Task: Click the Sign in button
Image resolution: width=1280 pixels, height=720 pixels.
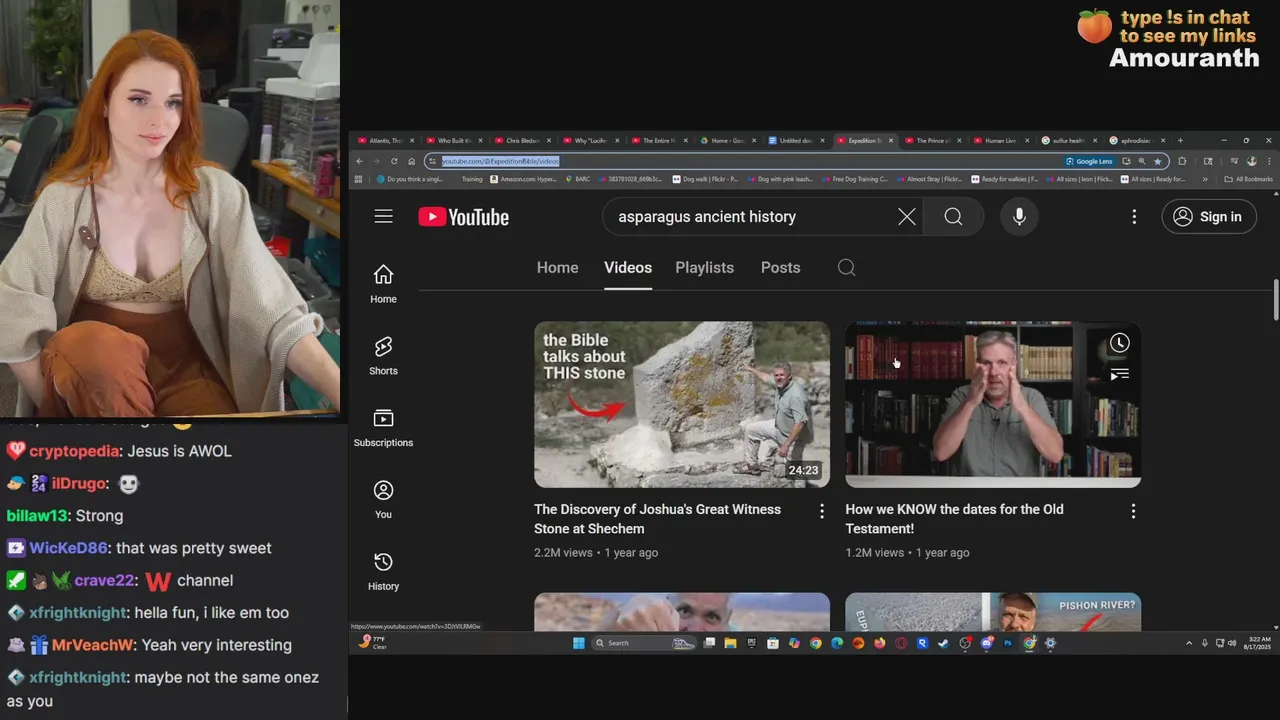Action: (x=1209, y=217)
